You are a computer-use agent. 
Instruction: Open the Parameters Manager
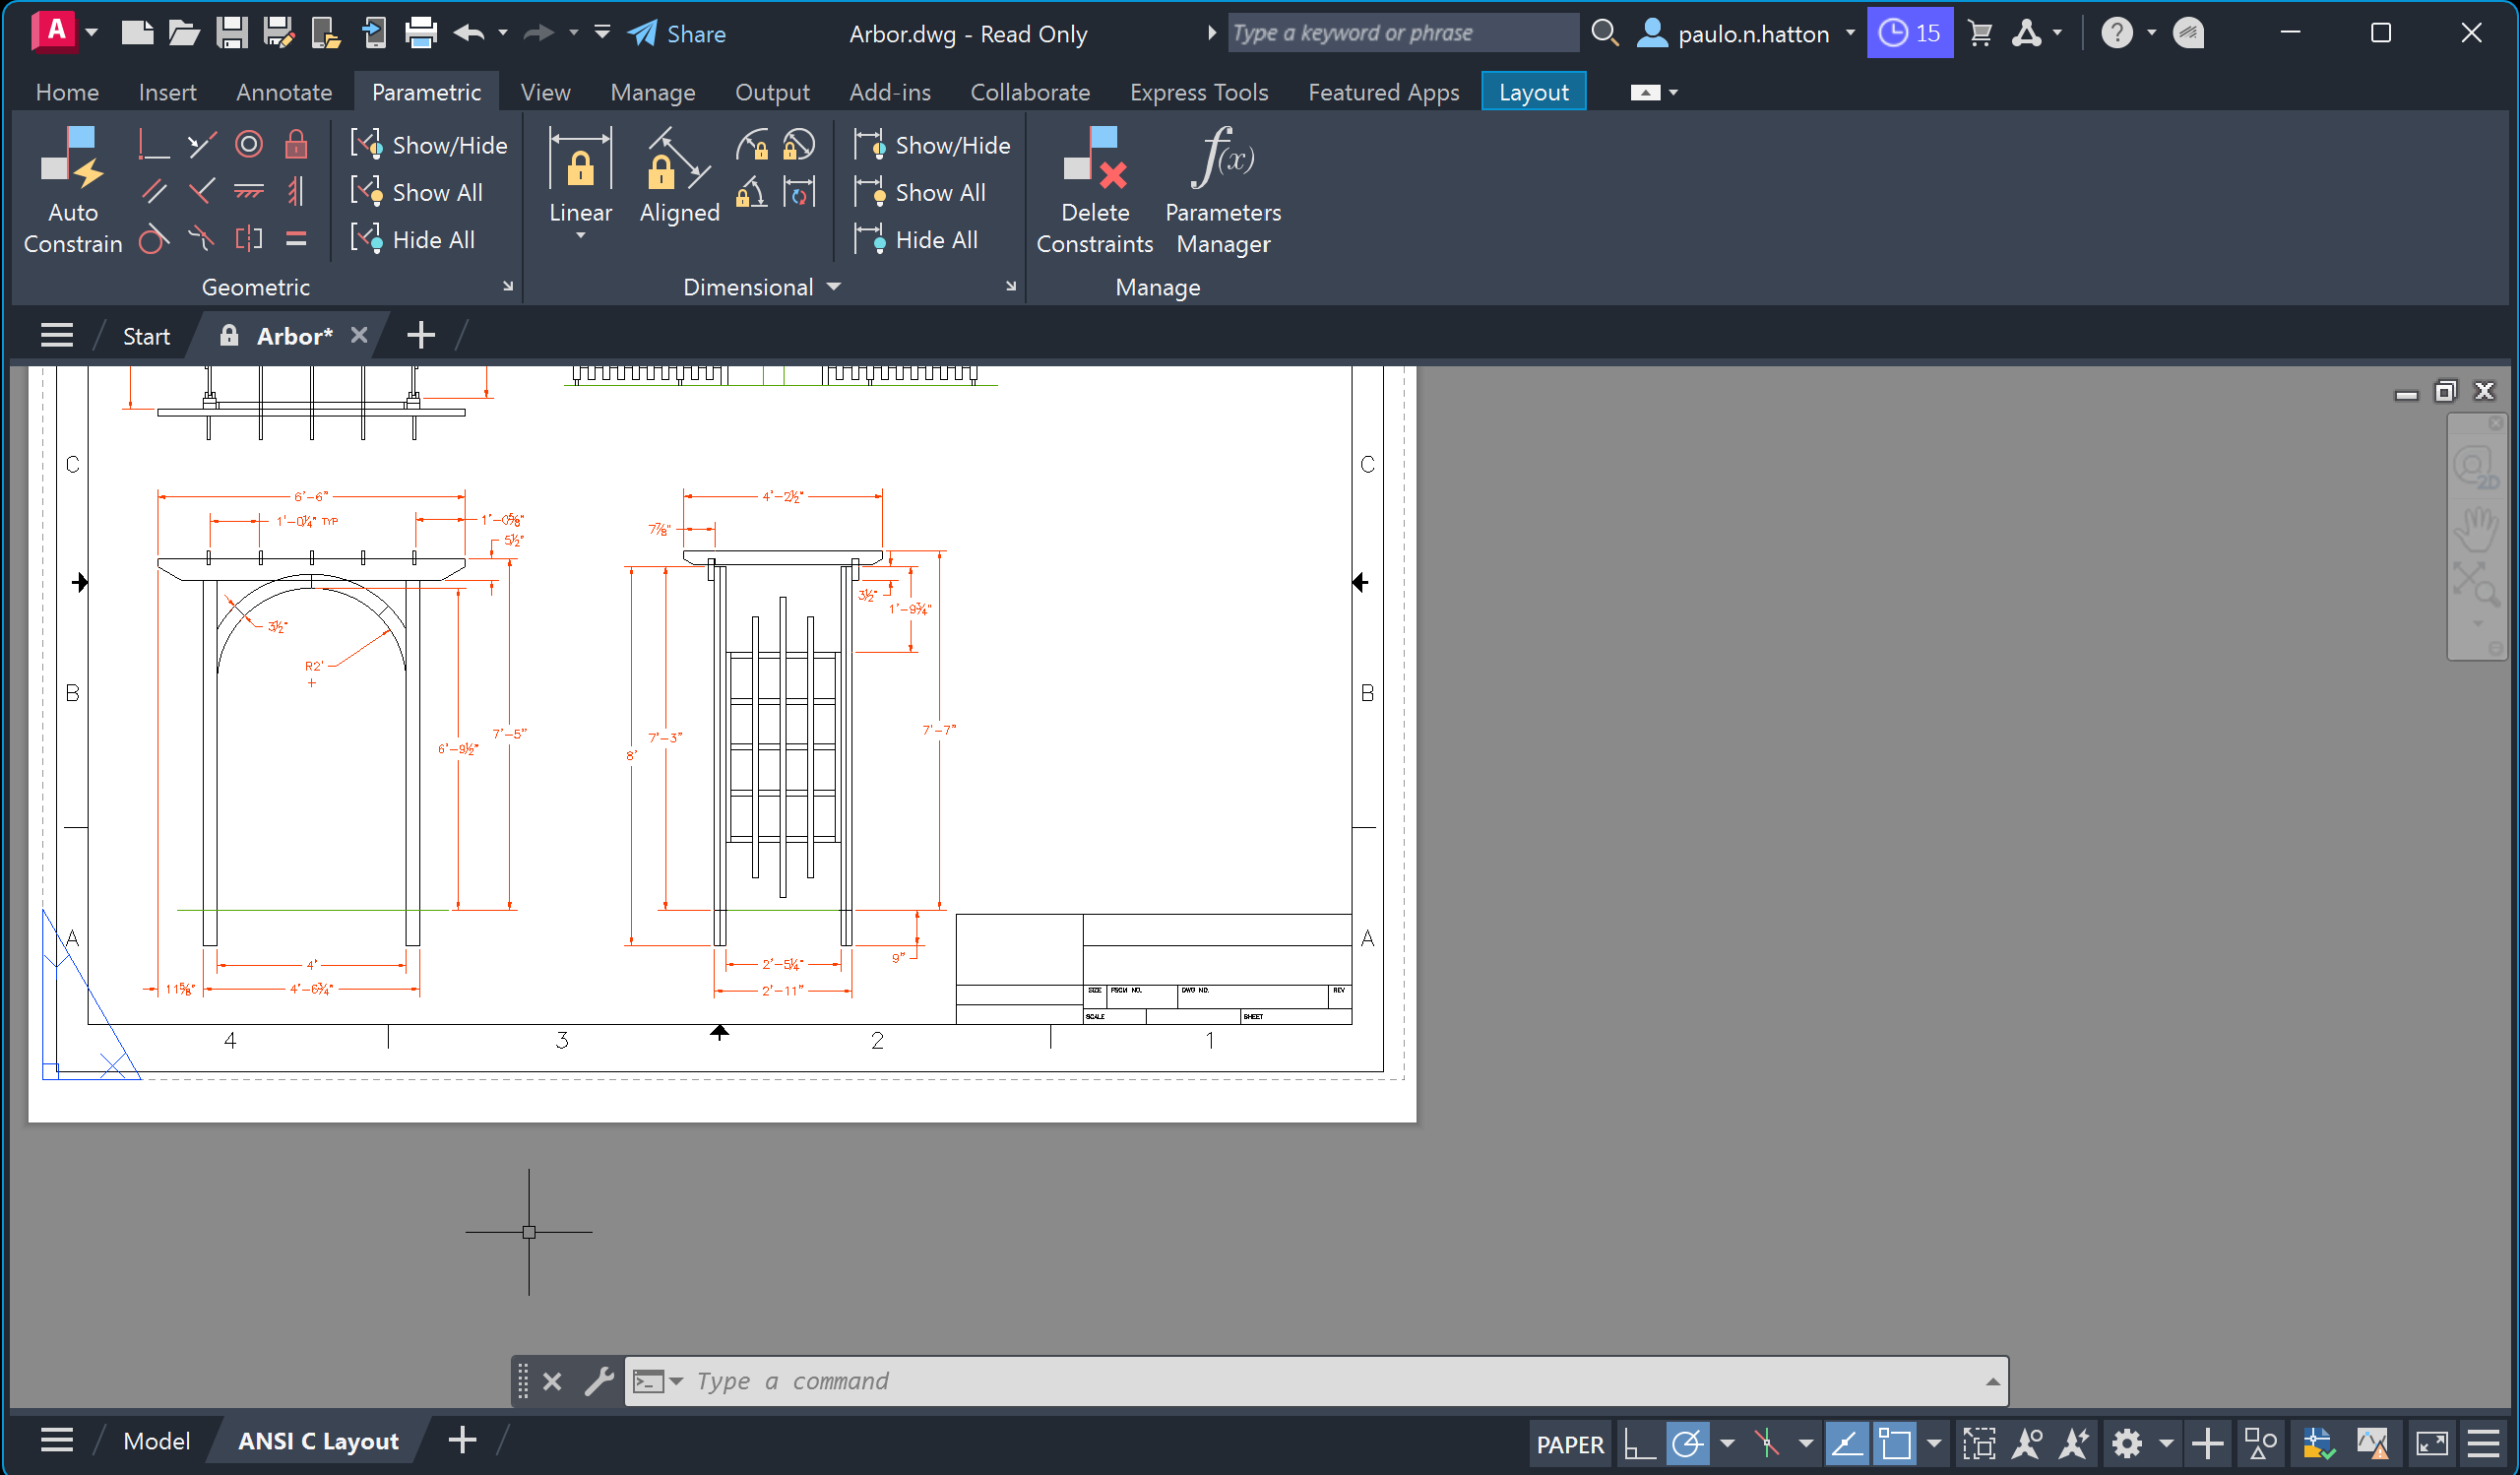pyautogui.click(x=1223, y=189)
